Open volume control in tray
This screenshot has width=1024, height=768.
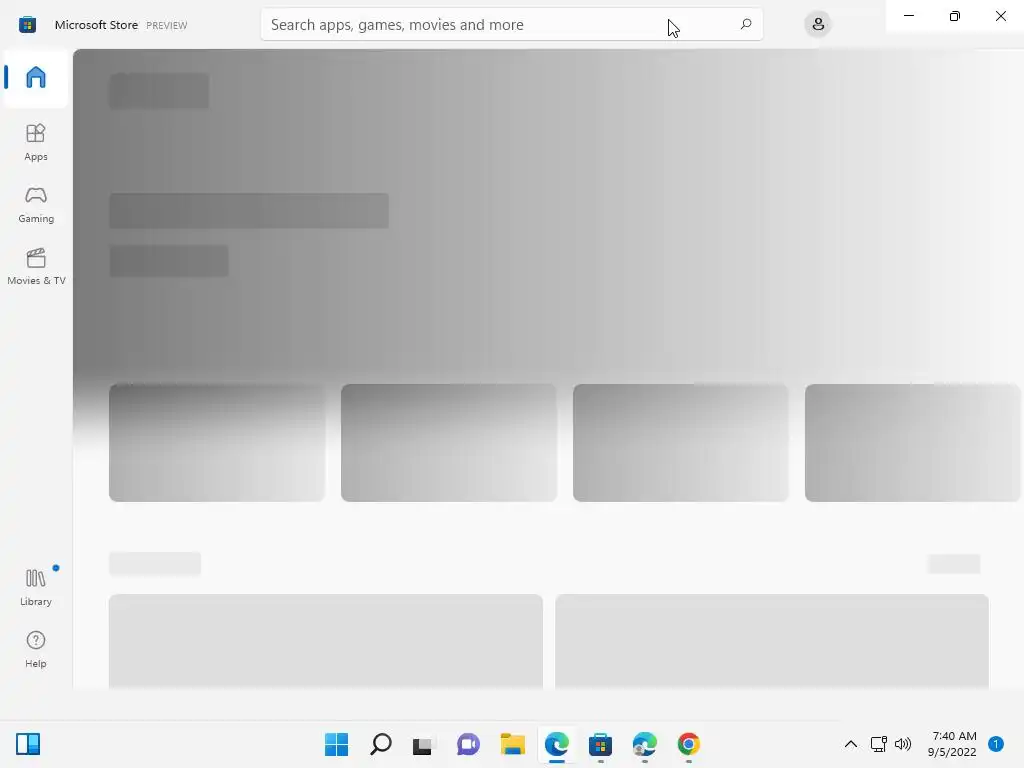[903, 744]
